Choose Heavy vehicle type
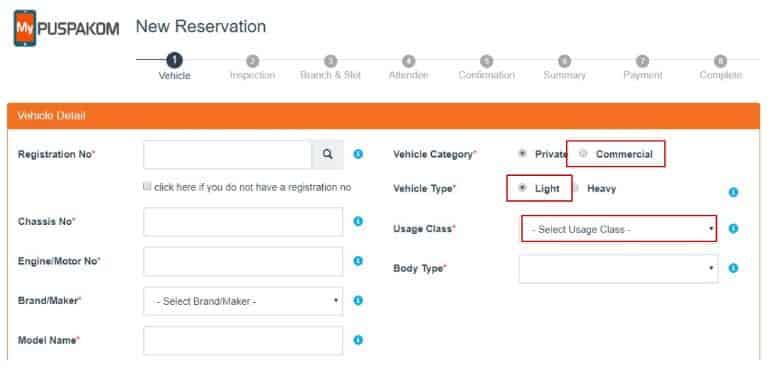The width and height of the screenshot is (770, 374). point(576,187)
